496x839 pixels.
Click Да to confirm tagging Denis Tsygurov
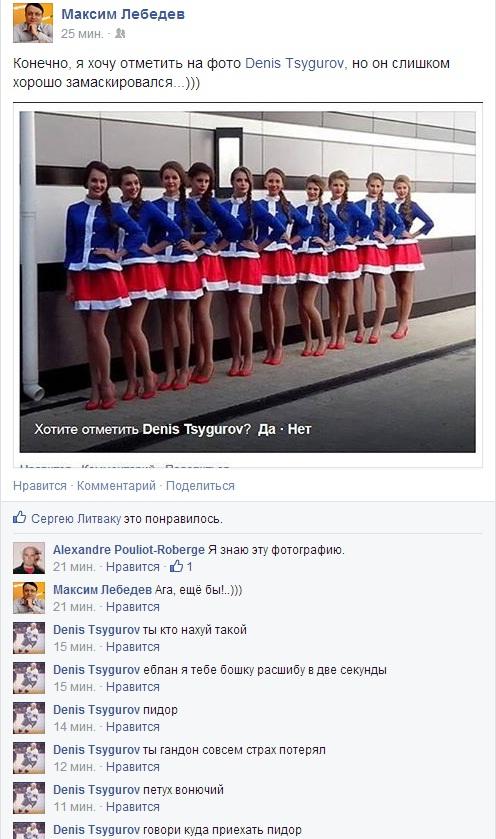pos(266,429)
